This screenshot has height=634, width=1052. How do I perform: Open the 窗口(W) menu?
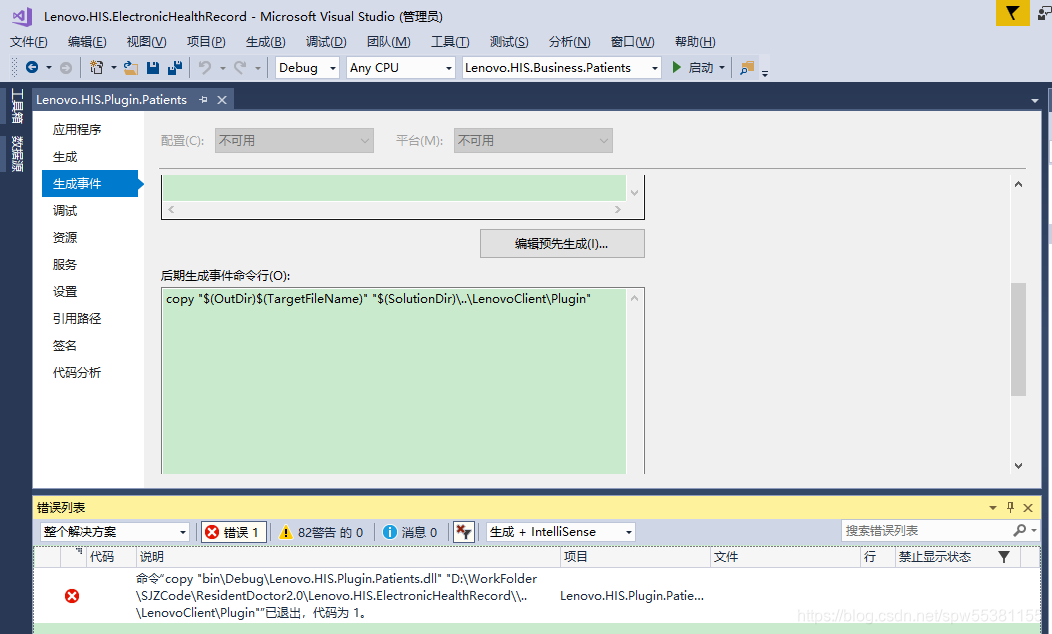pos(633,42)
